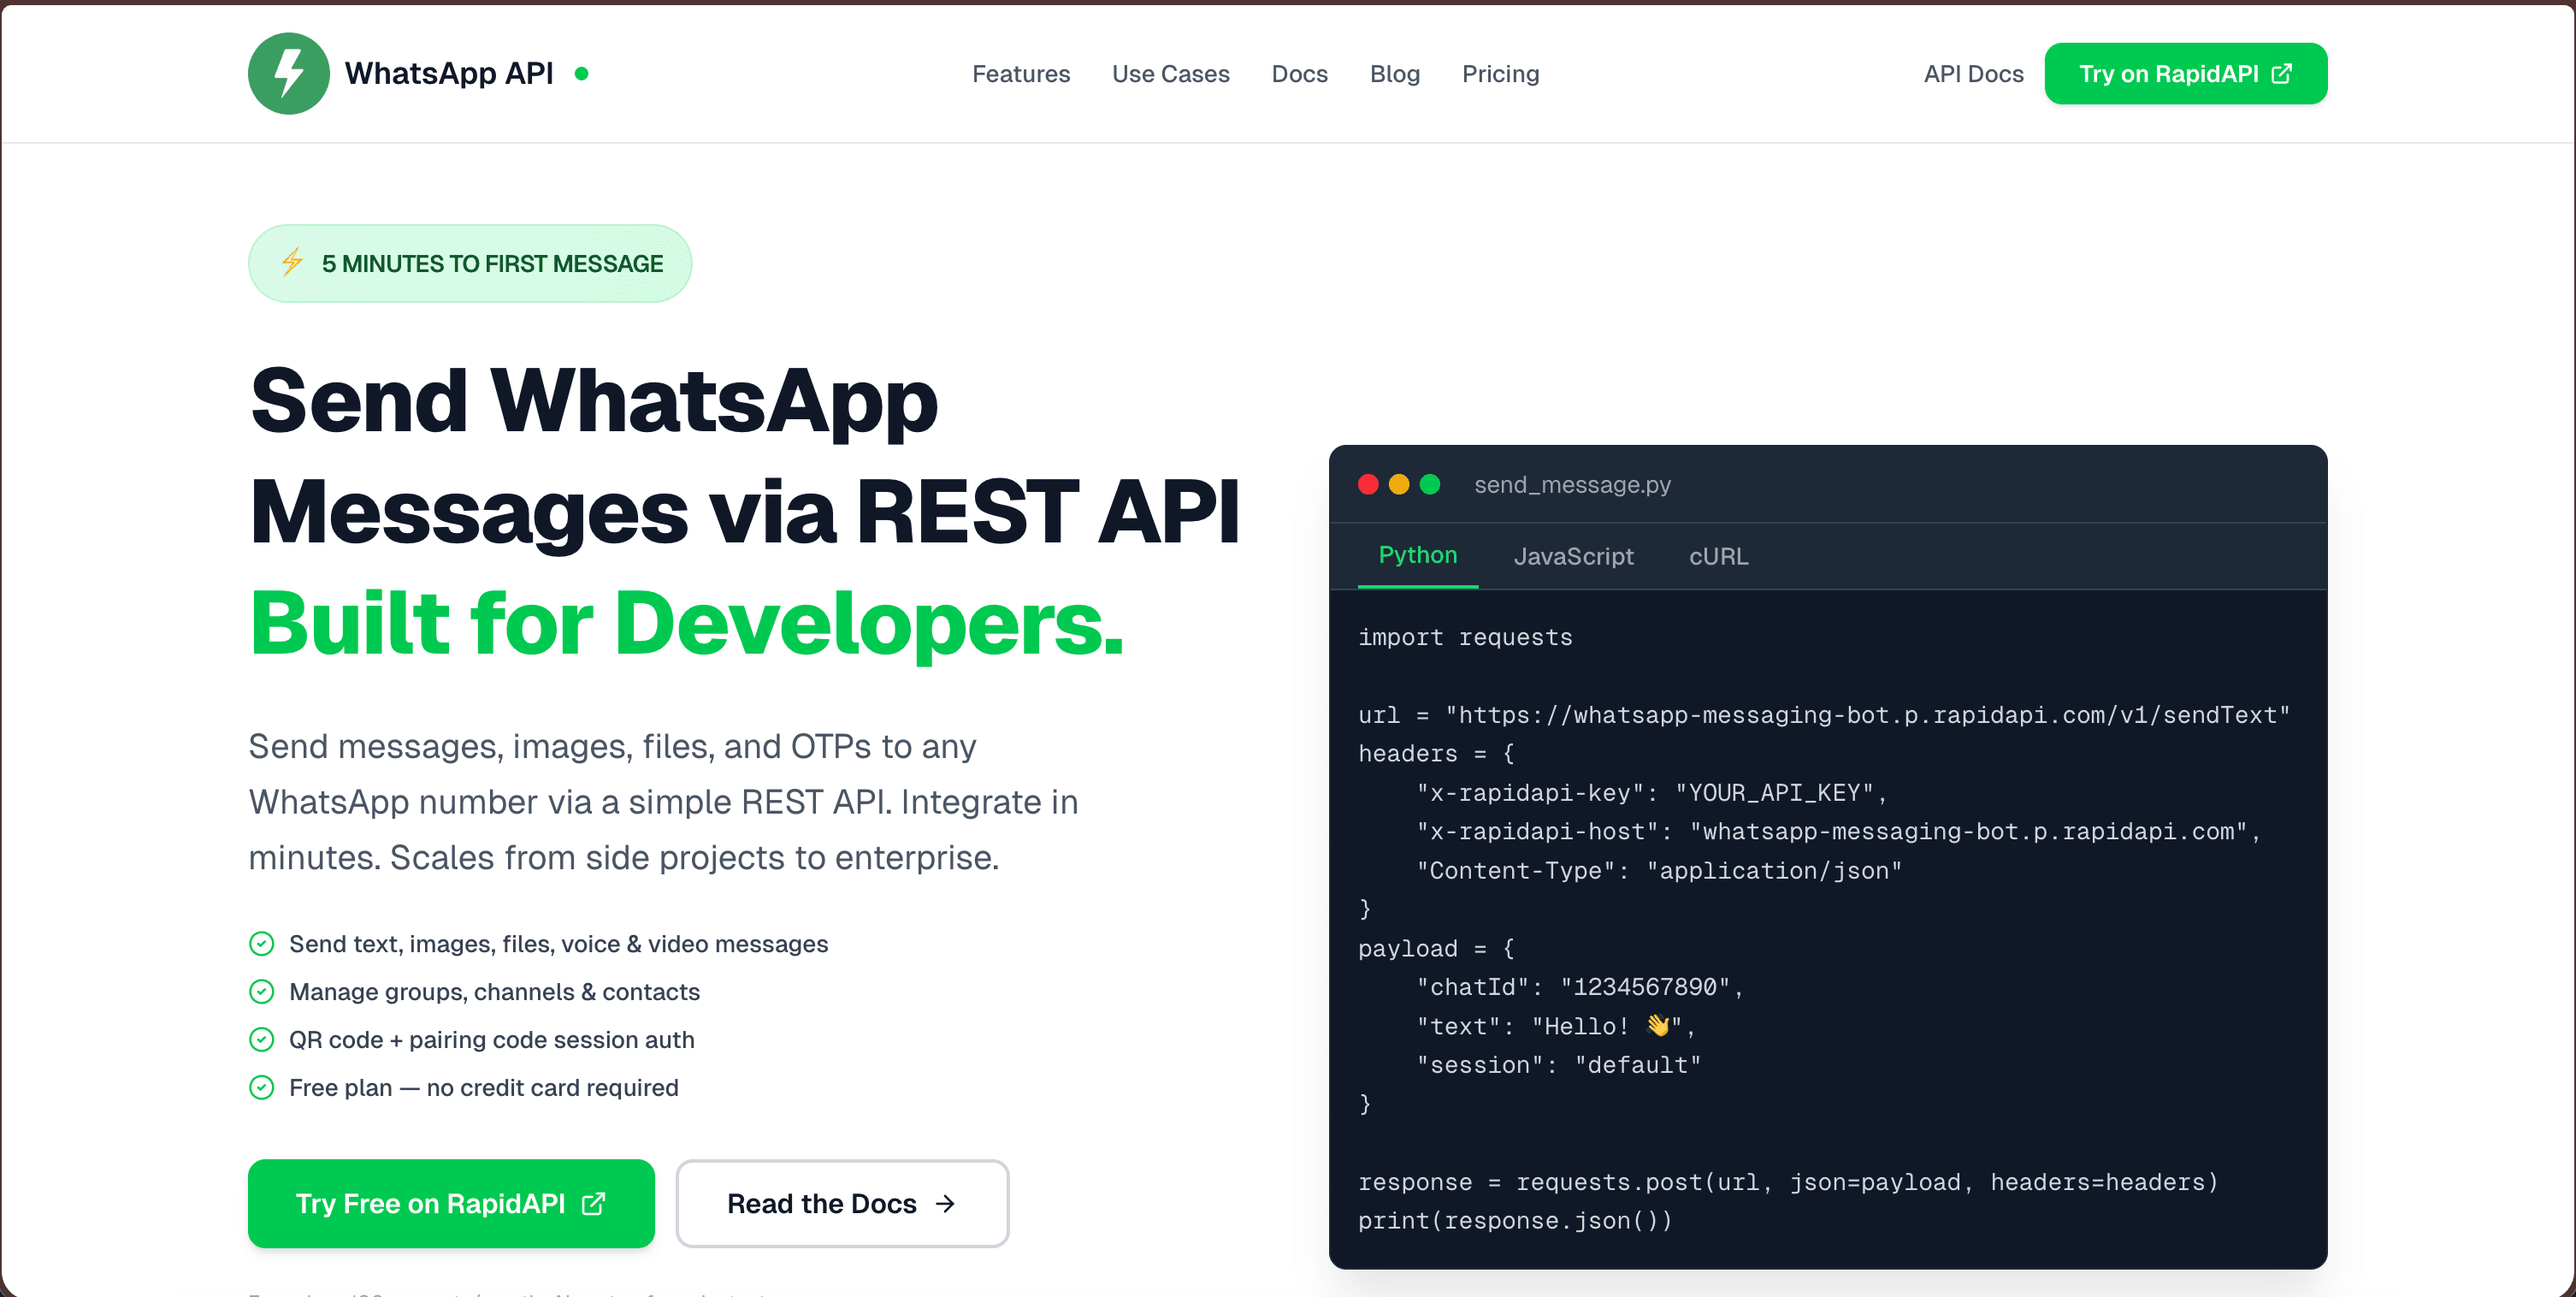Open the Blog from the navigation

[1395, 73]
